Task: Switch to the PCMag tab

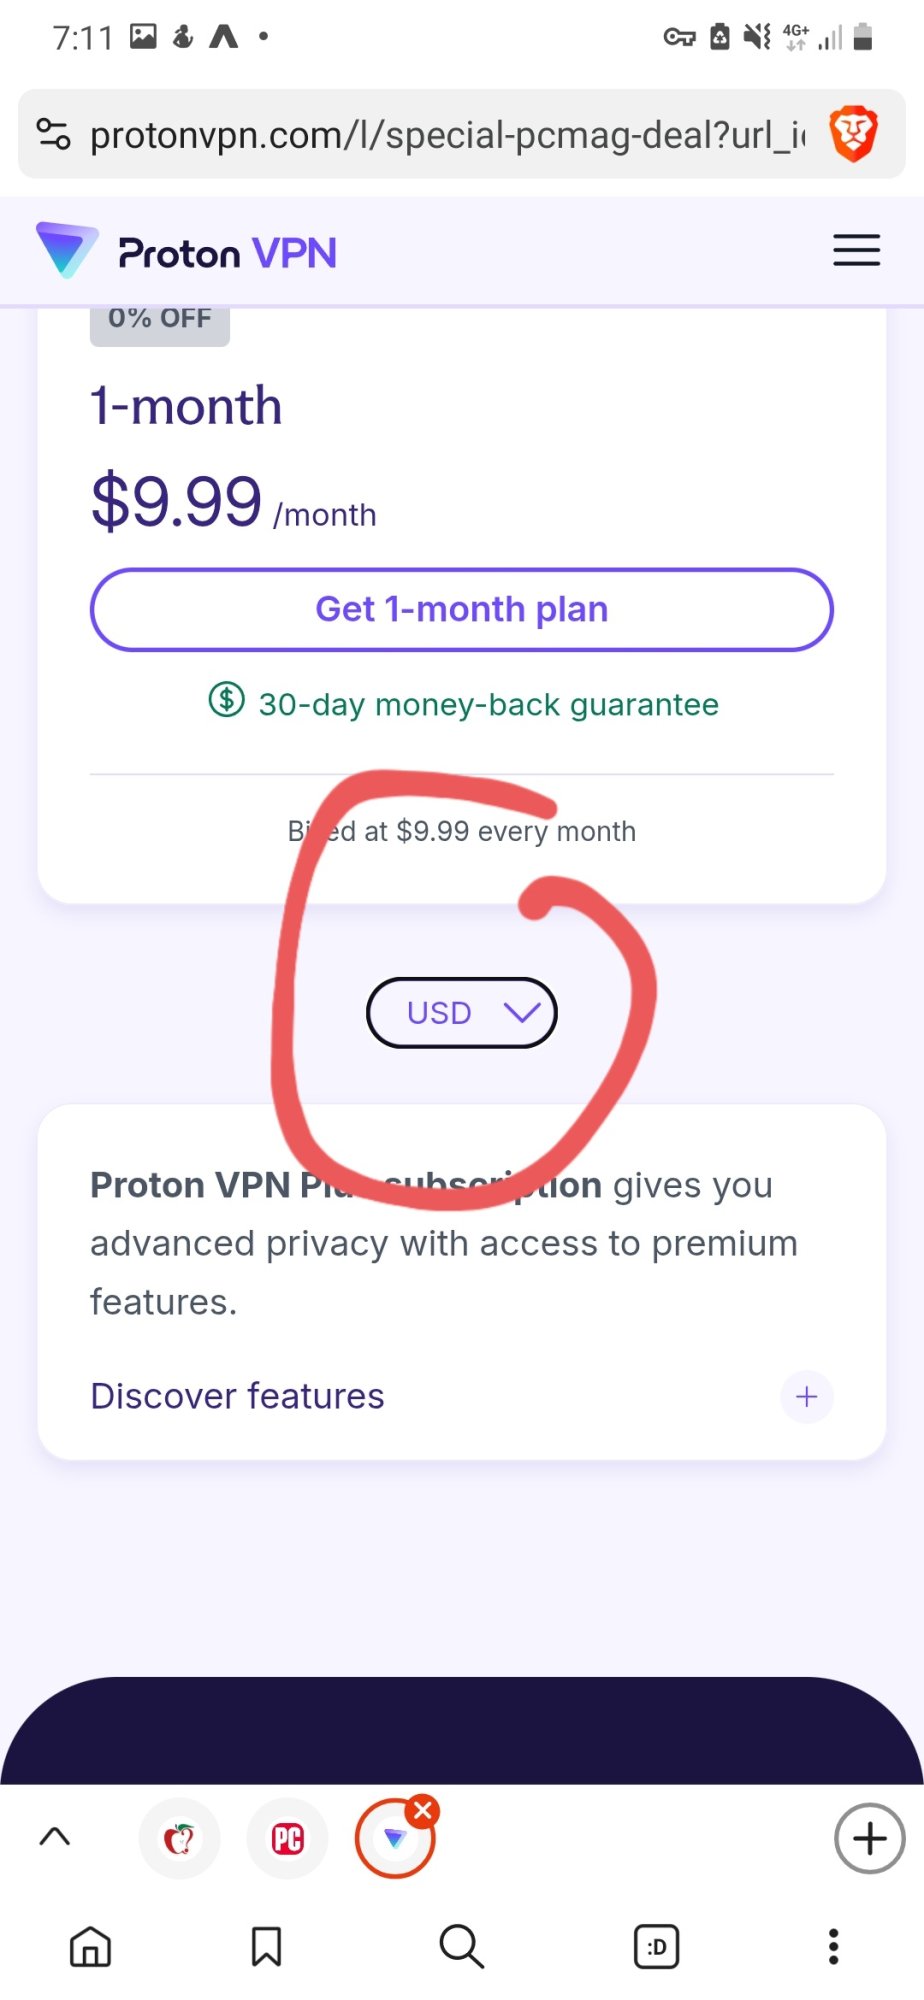Action: (288, 1838)
